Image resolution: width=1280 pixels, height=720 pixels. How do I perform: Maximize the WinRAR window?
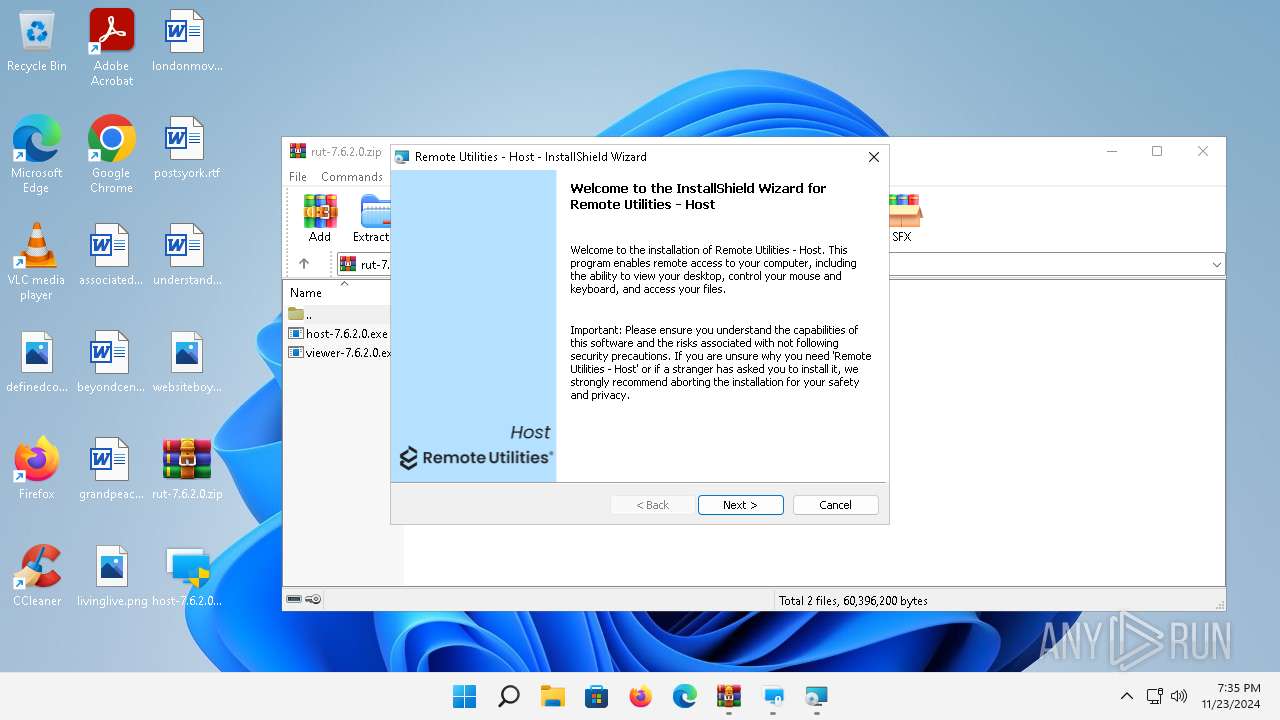click(x=1157, y=151)
